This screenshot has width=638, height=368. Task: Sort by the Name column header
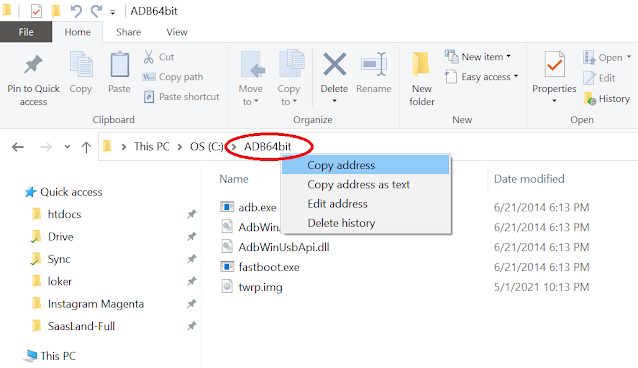234,179
